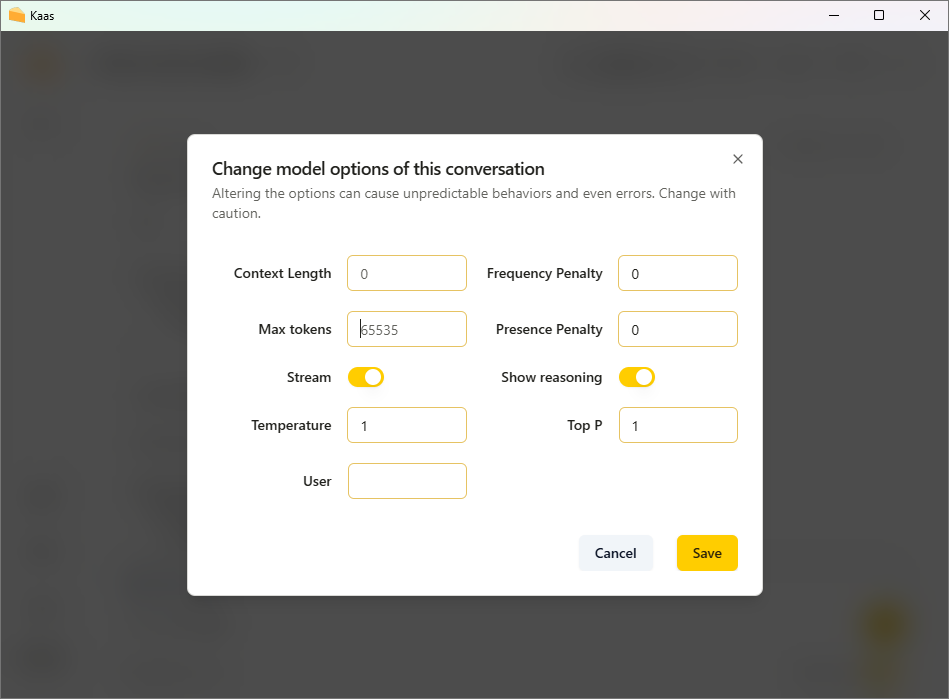Maximize the Kaas window

click(879, 15)
